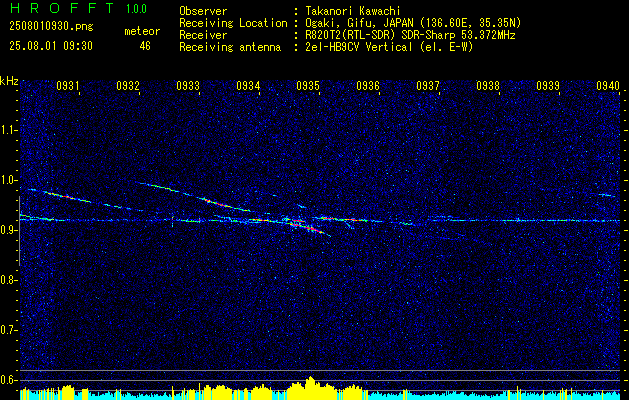Click the 0939 time marker

pyautogui.click(x=548, y=85)
